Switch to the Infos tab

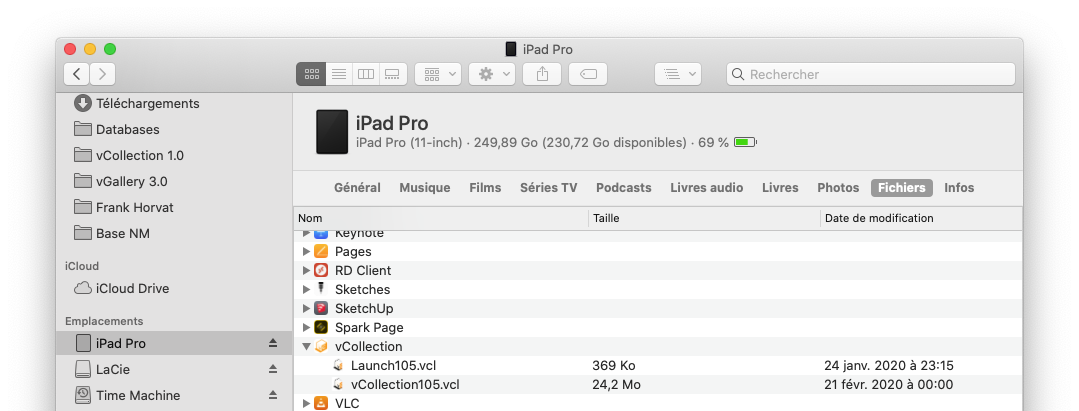coord(959,188)
